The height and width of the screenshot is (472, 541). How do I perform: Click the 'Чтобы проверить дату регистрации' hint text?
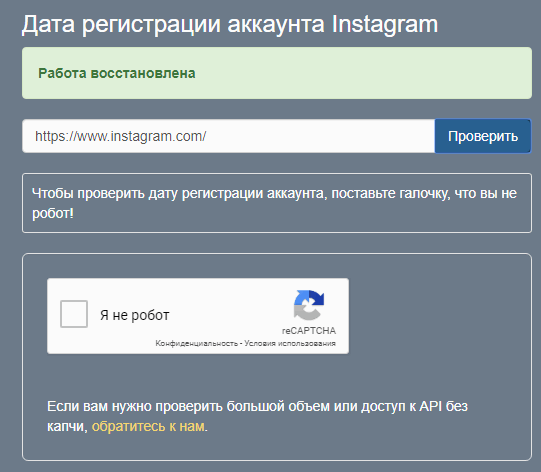click(x=274, y=203)
